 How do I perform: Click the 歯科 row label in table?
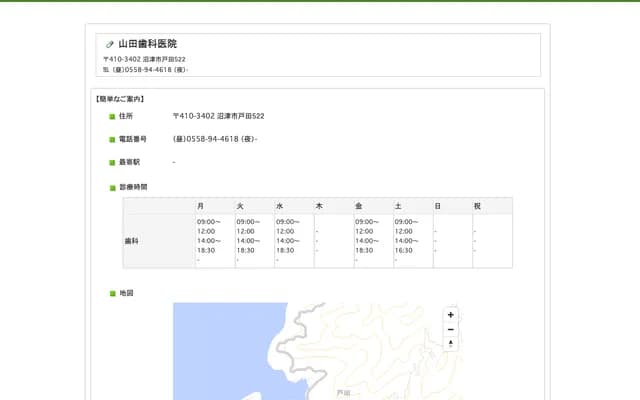tap(131, 241)
